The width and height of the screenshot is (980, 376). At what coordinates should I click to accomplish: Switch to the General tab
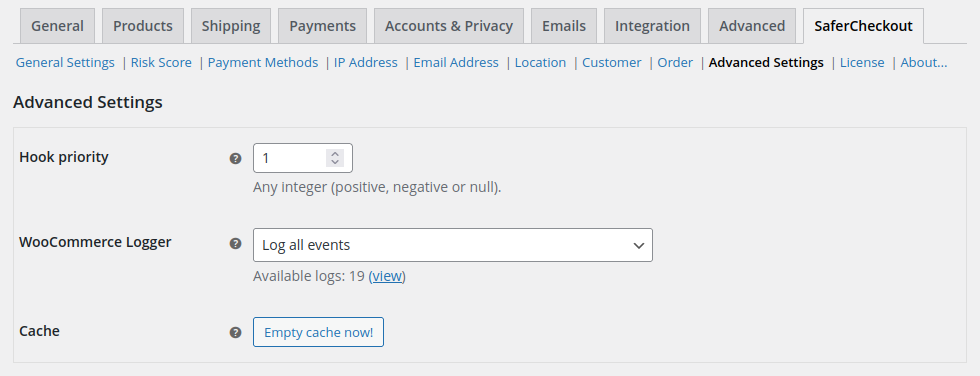click(x=58, y=26)
